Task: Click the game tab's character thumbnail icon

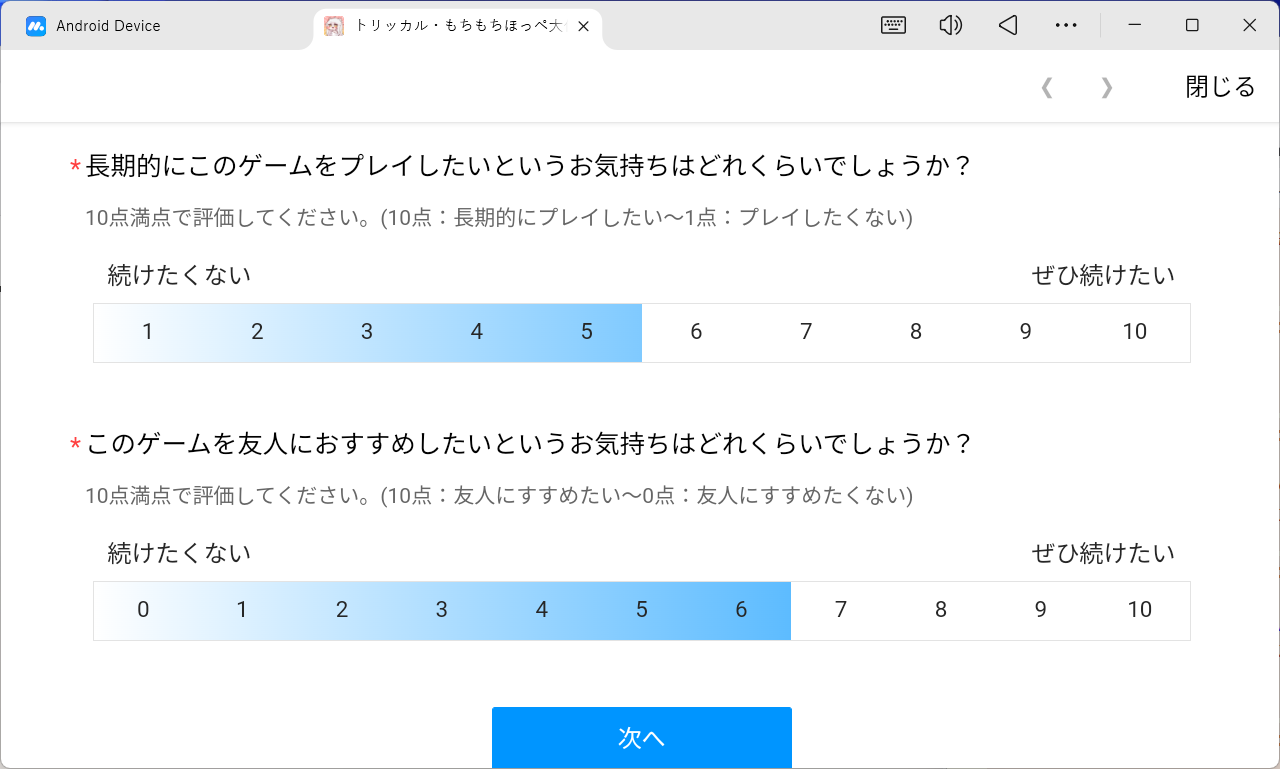Action: pyautogui.click(x=335, y=26)
